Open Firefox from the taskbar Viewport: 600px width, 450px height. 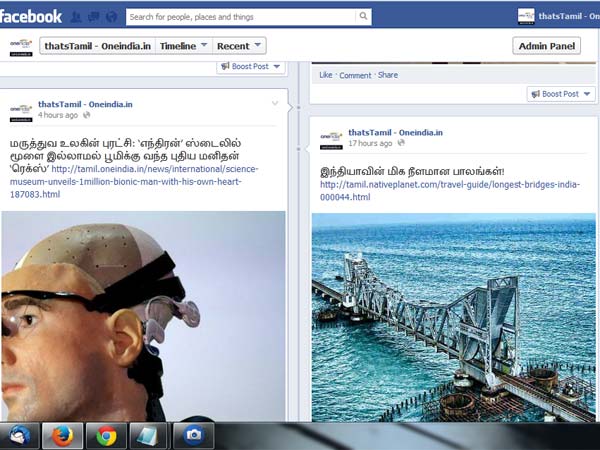(x=62, y=436)
